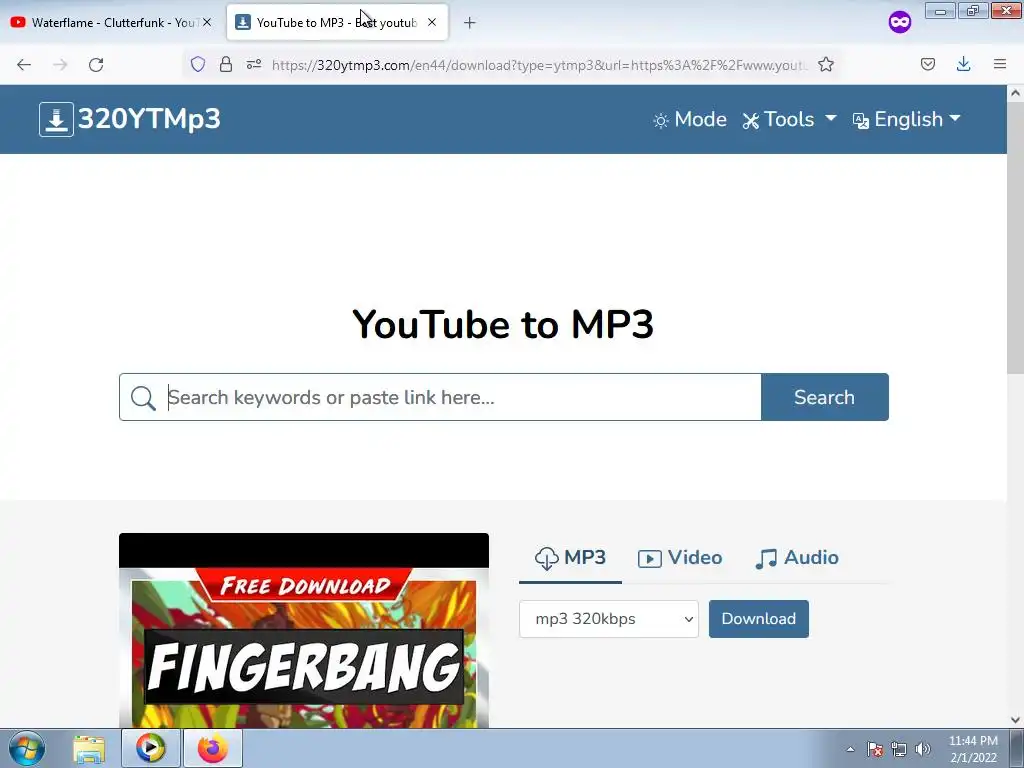
Task: Go forward to the next page
Action: [60, 65]
